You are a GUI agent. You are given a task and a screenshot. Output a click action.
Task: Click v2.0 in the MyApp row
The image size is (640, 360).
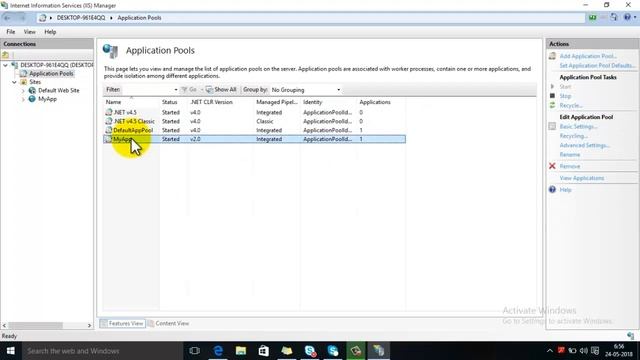pos(195,139)
